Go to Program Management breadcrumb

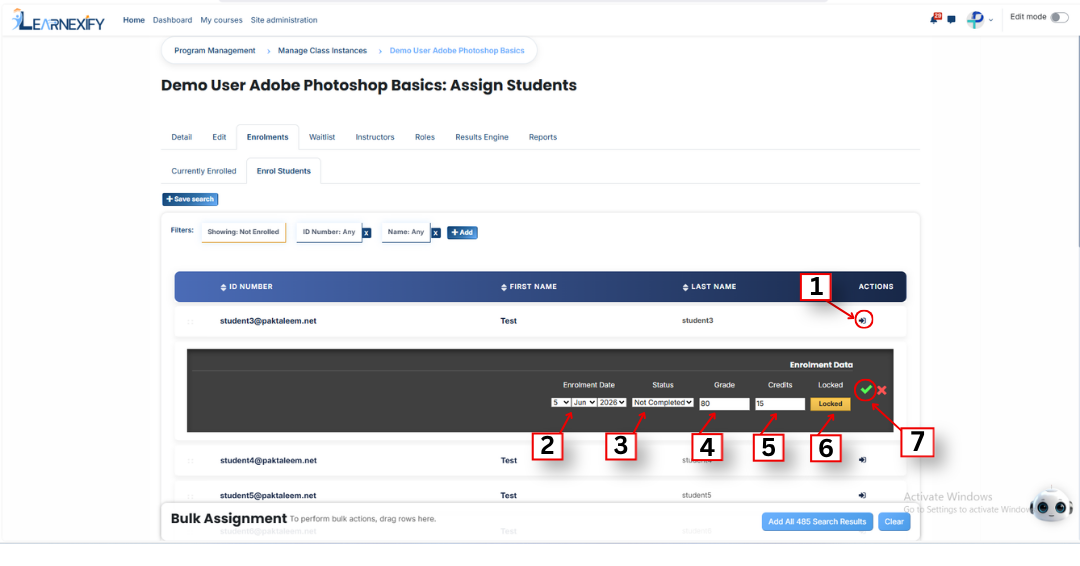pyautogui.click(x=214, y=51)
